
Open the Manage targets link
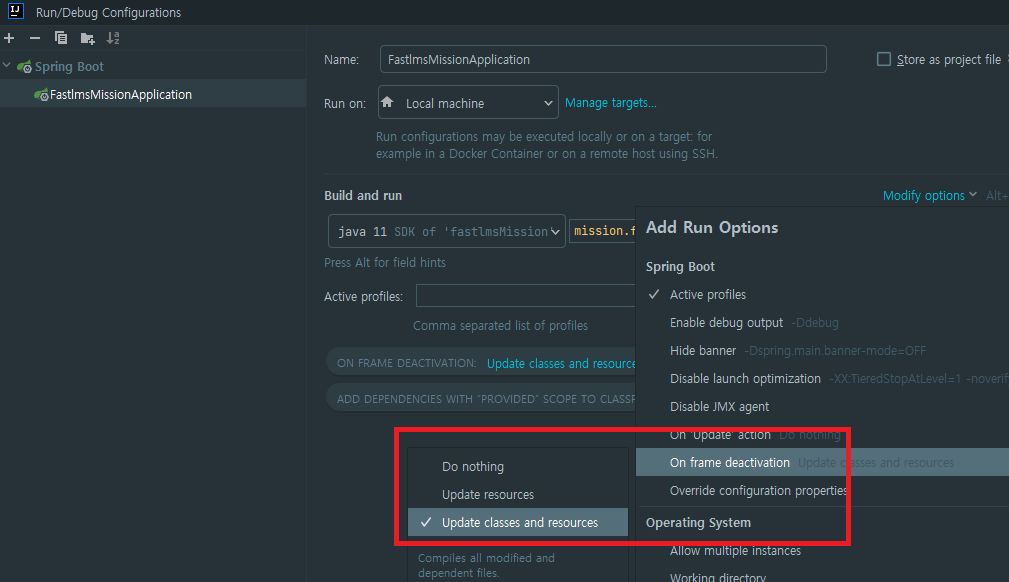pyautogui.click(x=611, y=103)
